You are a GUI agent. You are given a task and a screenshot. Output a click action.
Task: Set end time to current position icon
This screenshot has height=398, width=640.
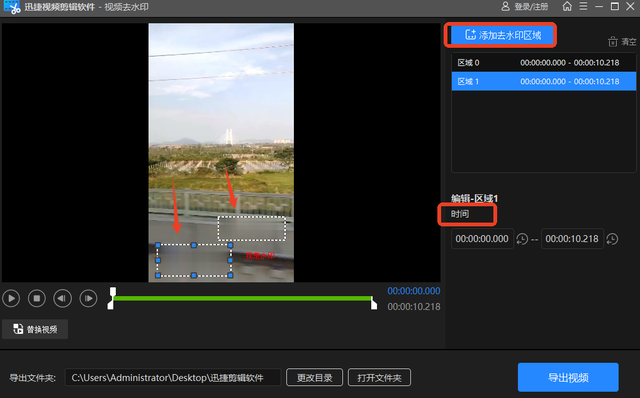pos(612,239)
